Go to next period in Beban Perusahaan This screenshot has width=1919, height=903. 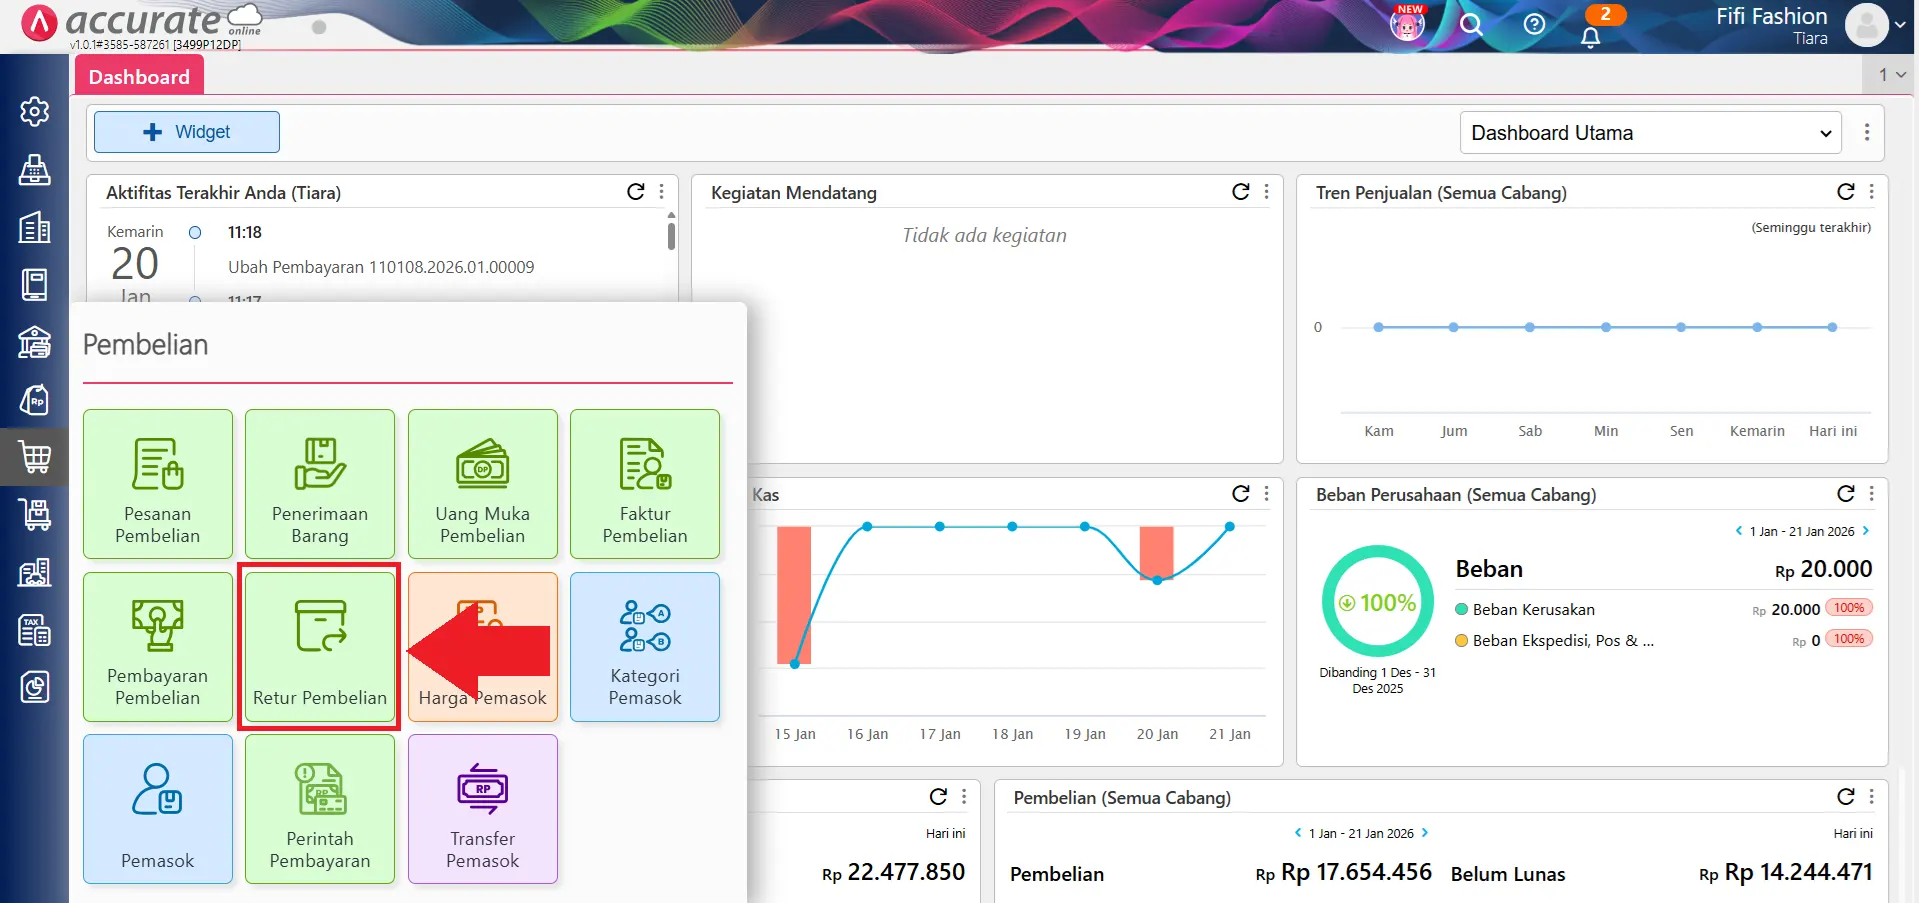point(1866,531)
